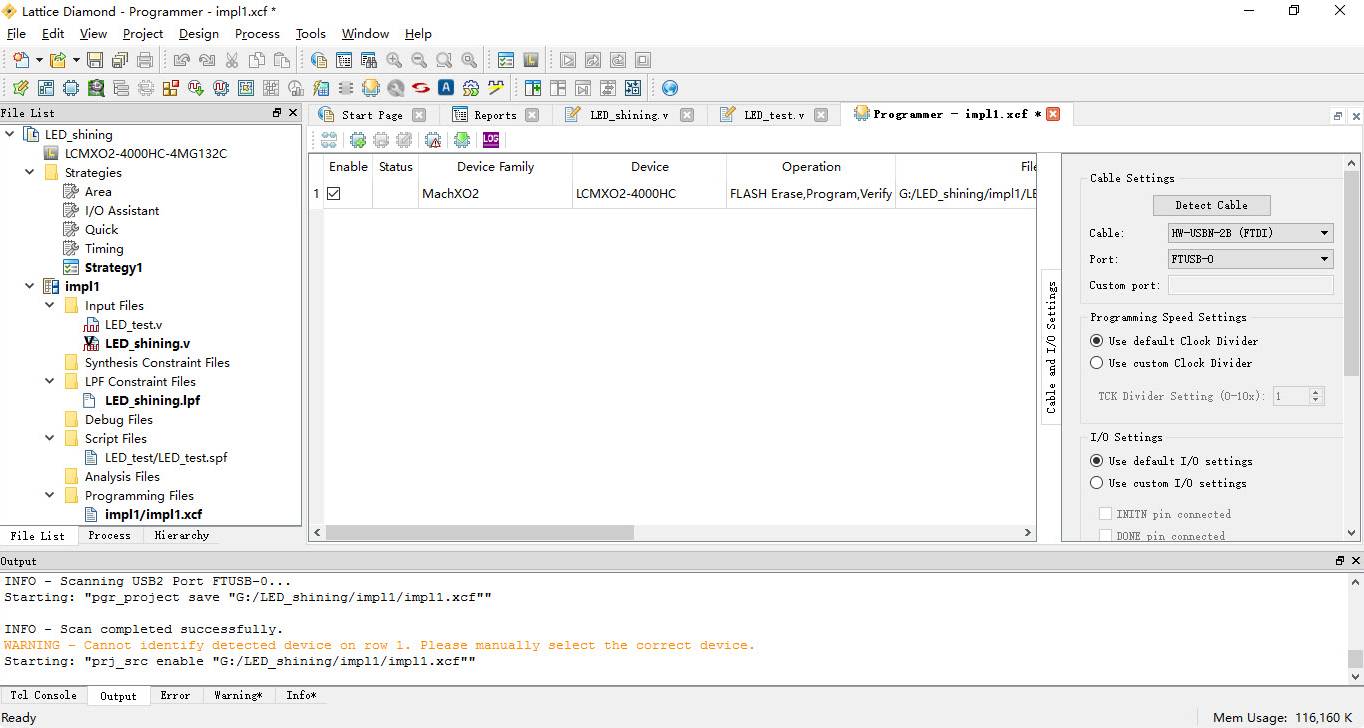This screenshot has width=1364, height=728.
Task: Click the Zoom In magnifier icon
Action: (394, 60)
